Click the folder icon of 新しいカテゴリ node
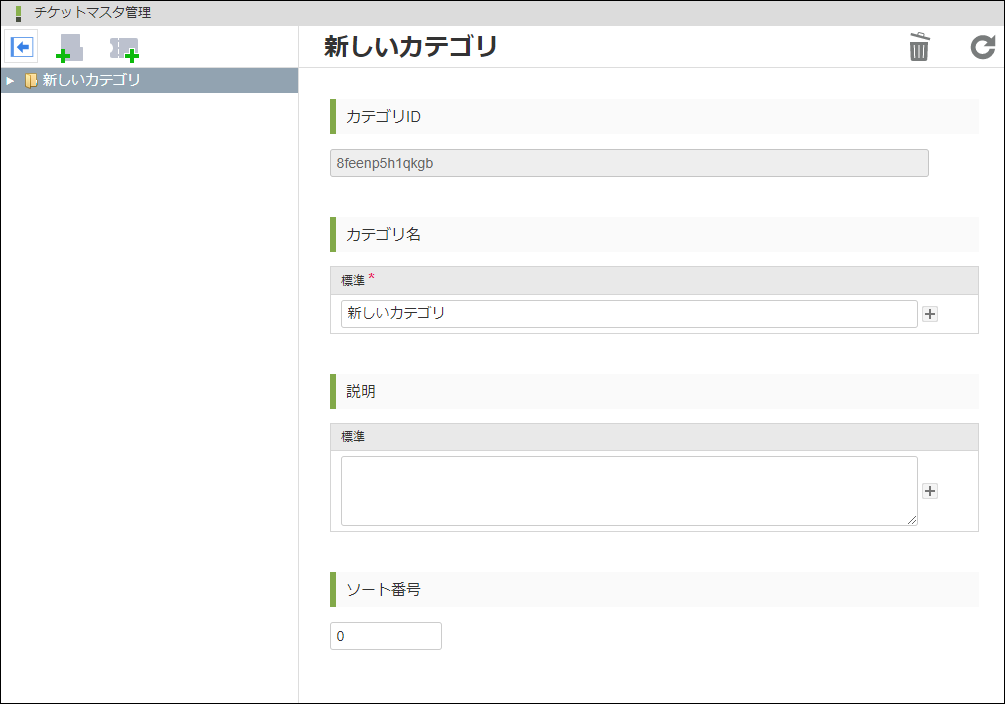This screenshot has width=1005, height=704. point(31,81)
